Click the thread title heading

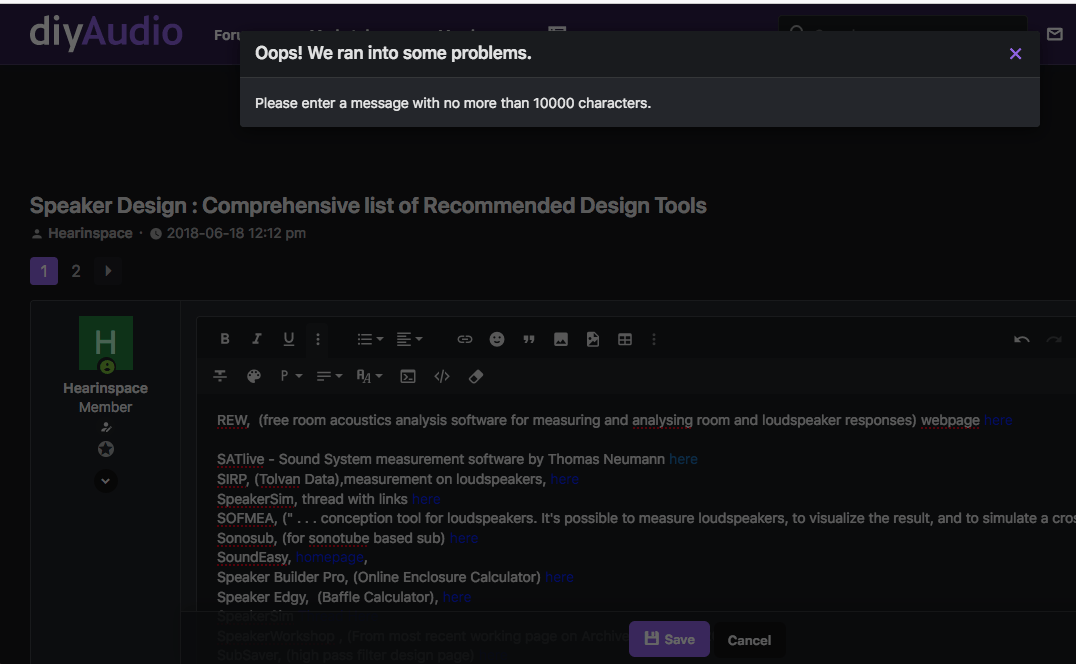click(x=368, y=205)
